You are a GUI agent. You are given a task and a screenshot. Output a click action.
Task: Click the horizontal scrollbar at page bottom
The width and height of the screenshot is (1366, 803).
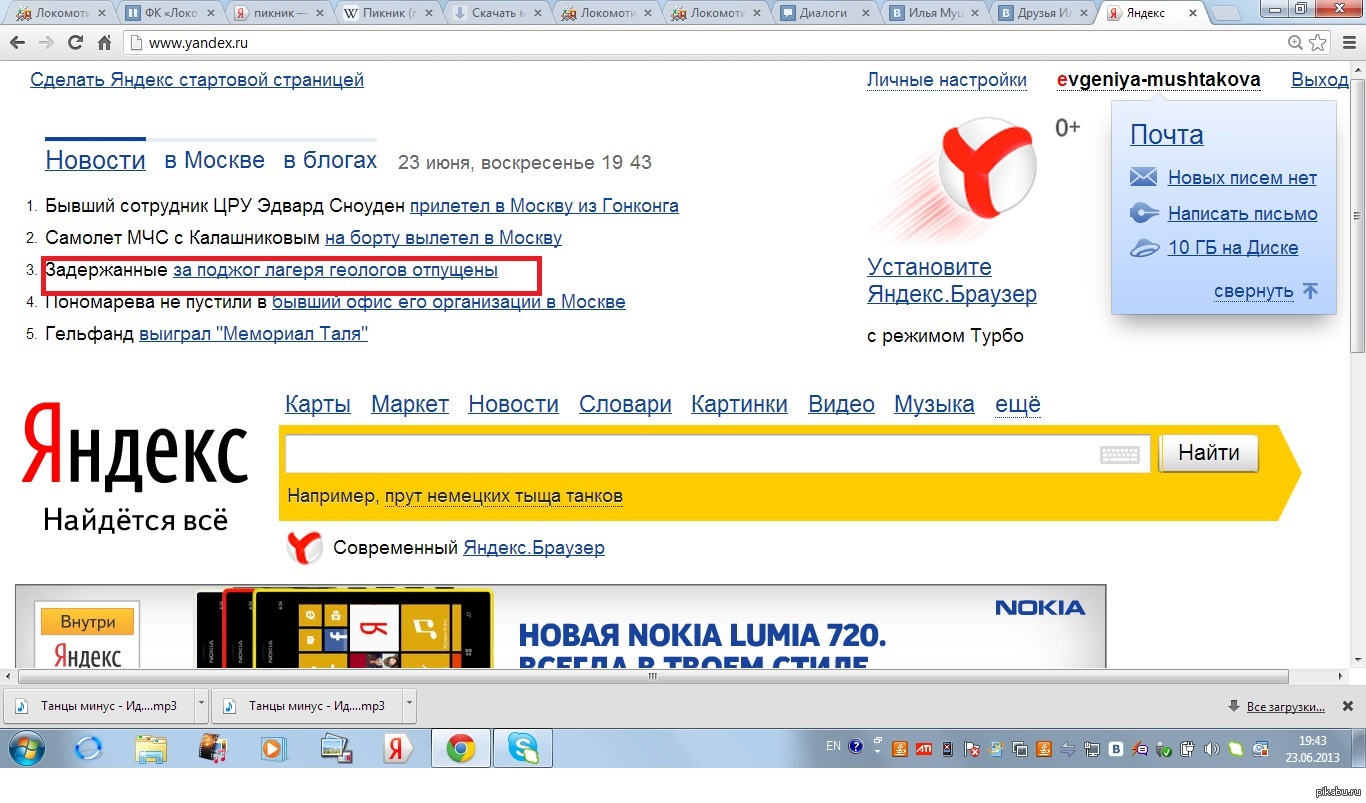pyautogui.click(x=655, y=676)
